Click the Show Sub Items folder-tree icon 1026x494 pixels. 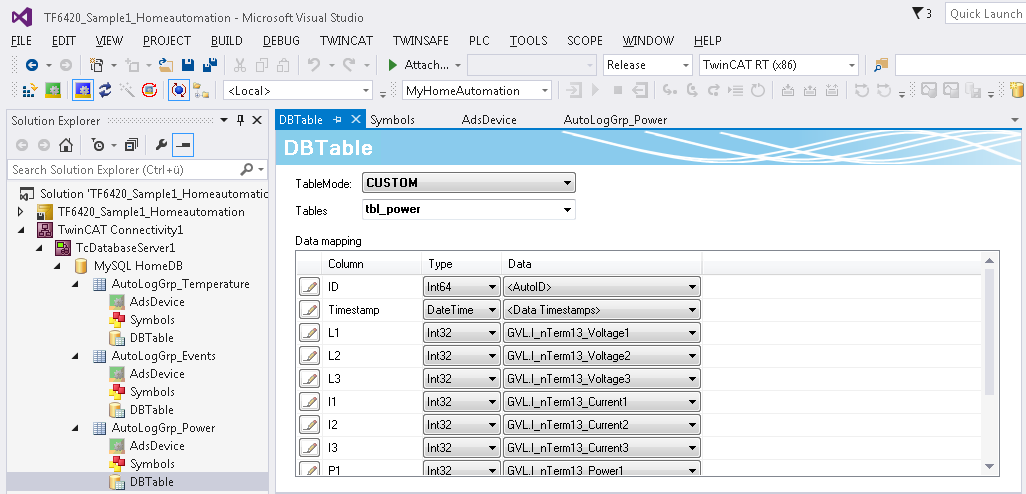200,90
